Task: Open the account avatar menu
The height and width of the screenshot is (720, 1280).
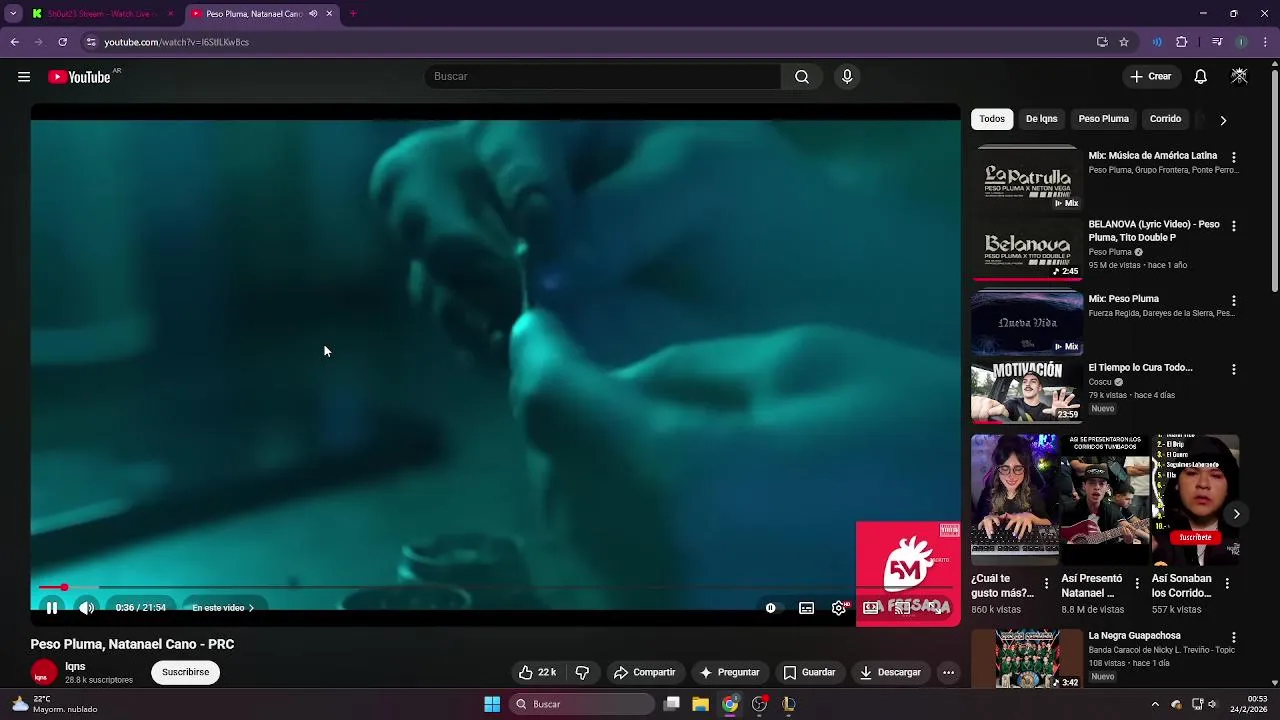Action: [x=1239, y=77]
